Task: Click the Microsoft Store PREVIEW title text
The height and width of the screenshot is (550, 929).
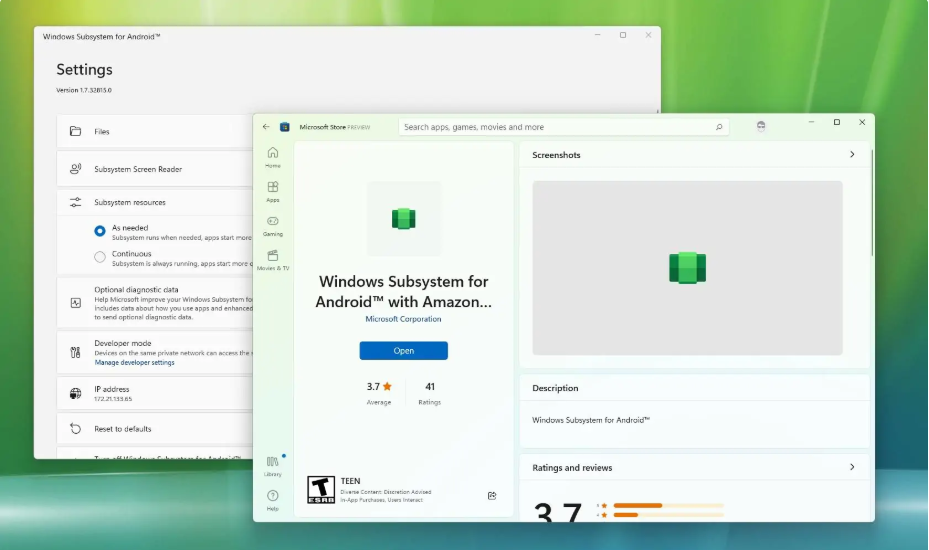Action: click(335, 127)
